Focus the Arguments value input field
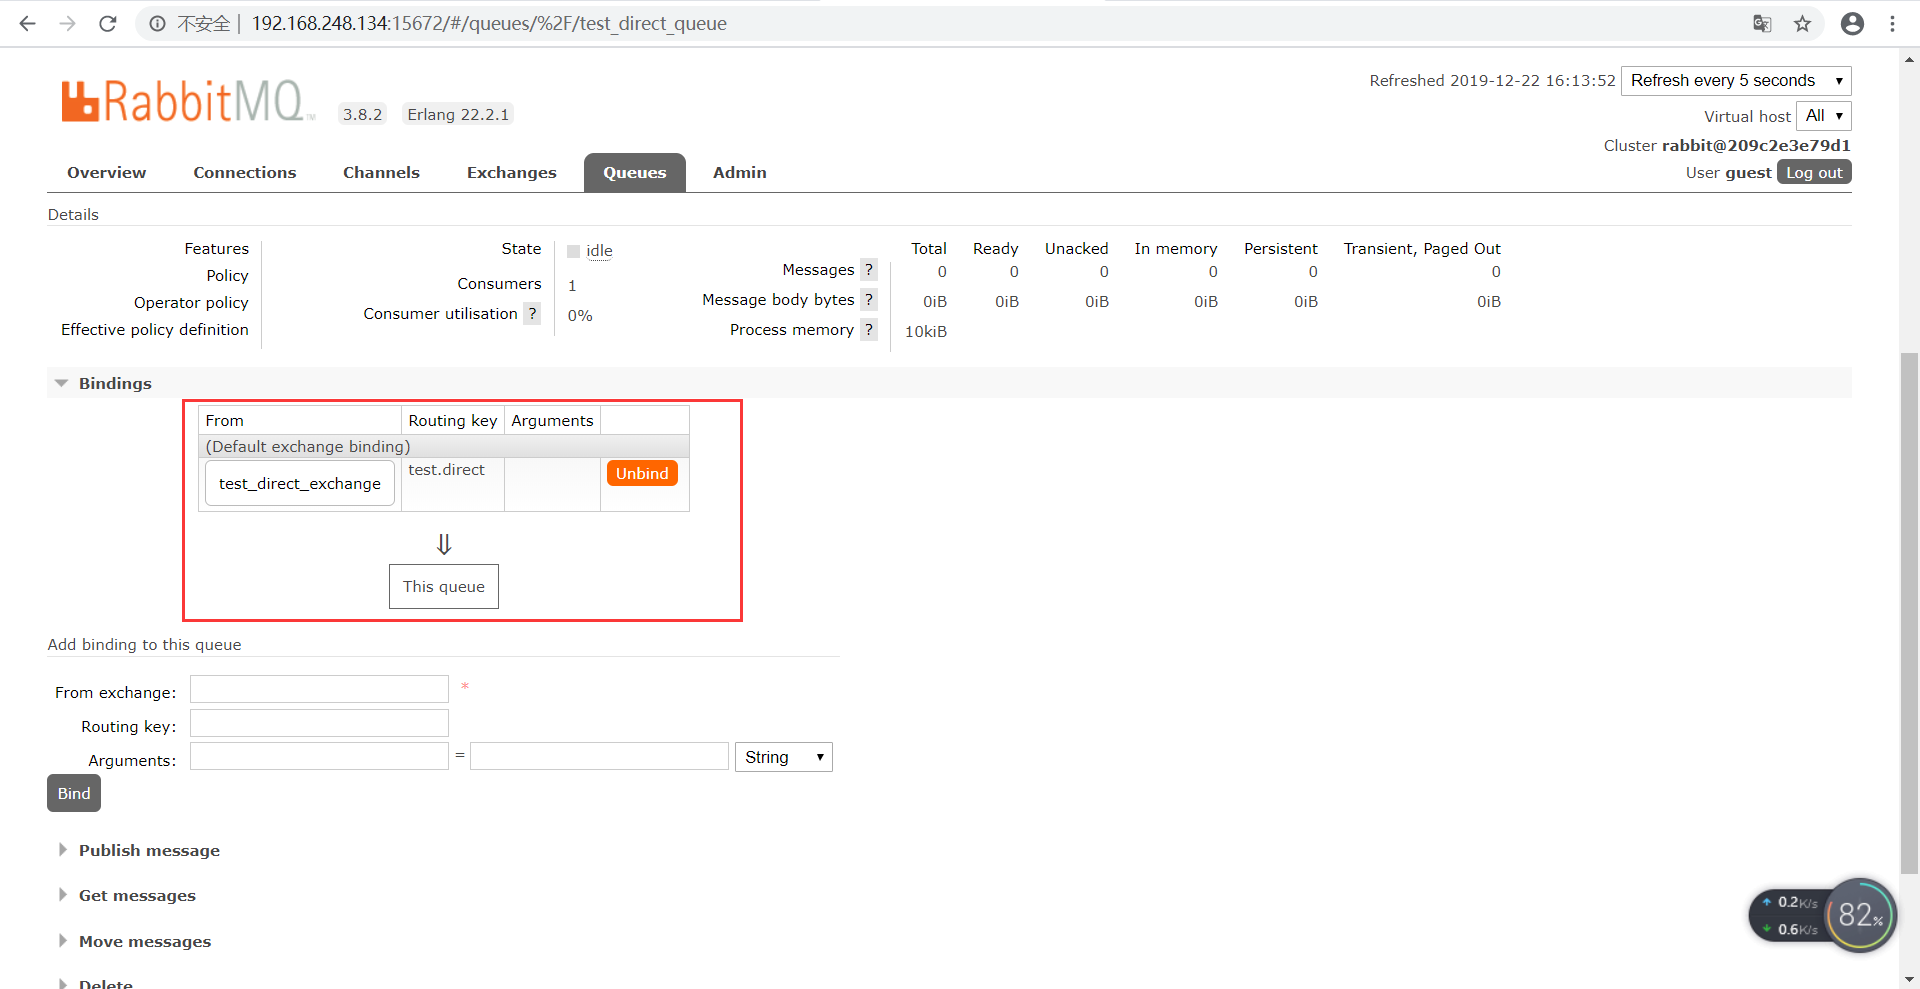The height and width of the screenshot is (989, 1920). coord(600,756)
